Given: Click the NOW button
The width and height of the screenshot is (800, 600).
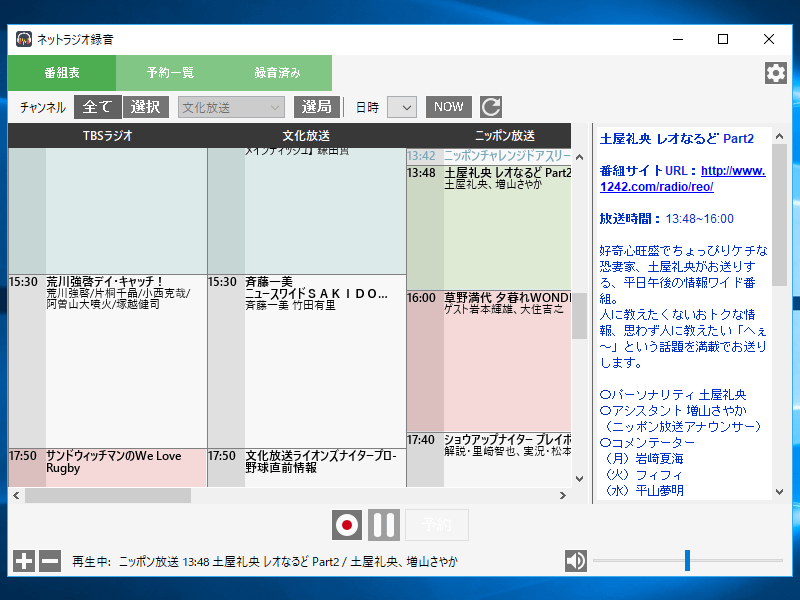Looking at the screenshot, I should click(449, 107).
